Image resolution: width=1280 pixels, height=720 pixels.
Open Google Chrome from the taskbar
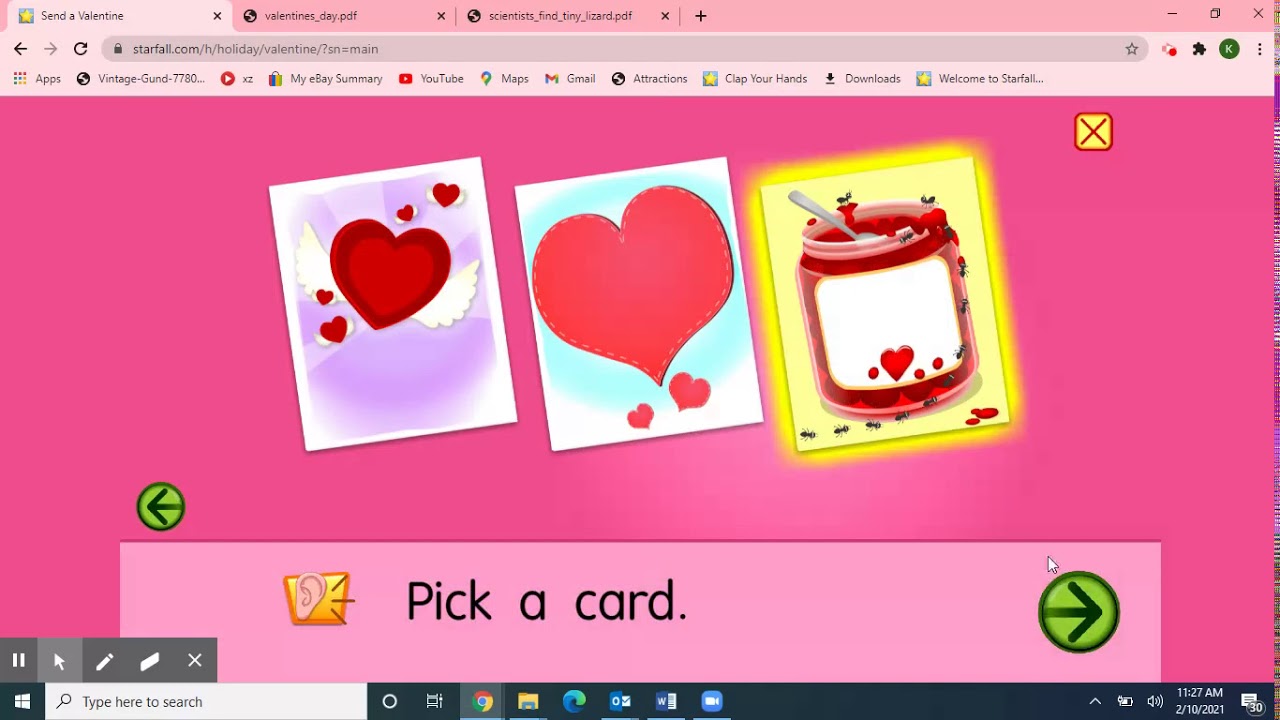click(482, 701)
